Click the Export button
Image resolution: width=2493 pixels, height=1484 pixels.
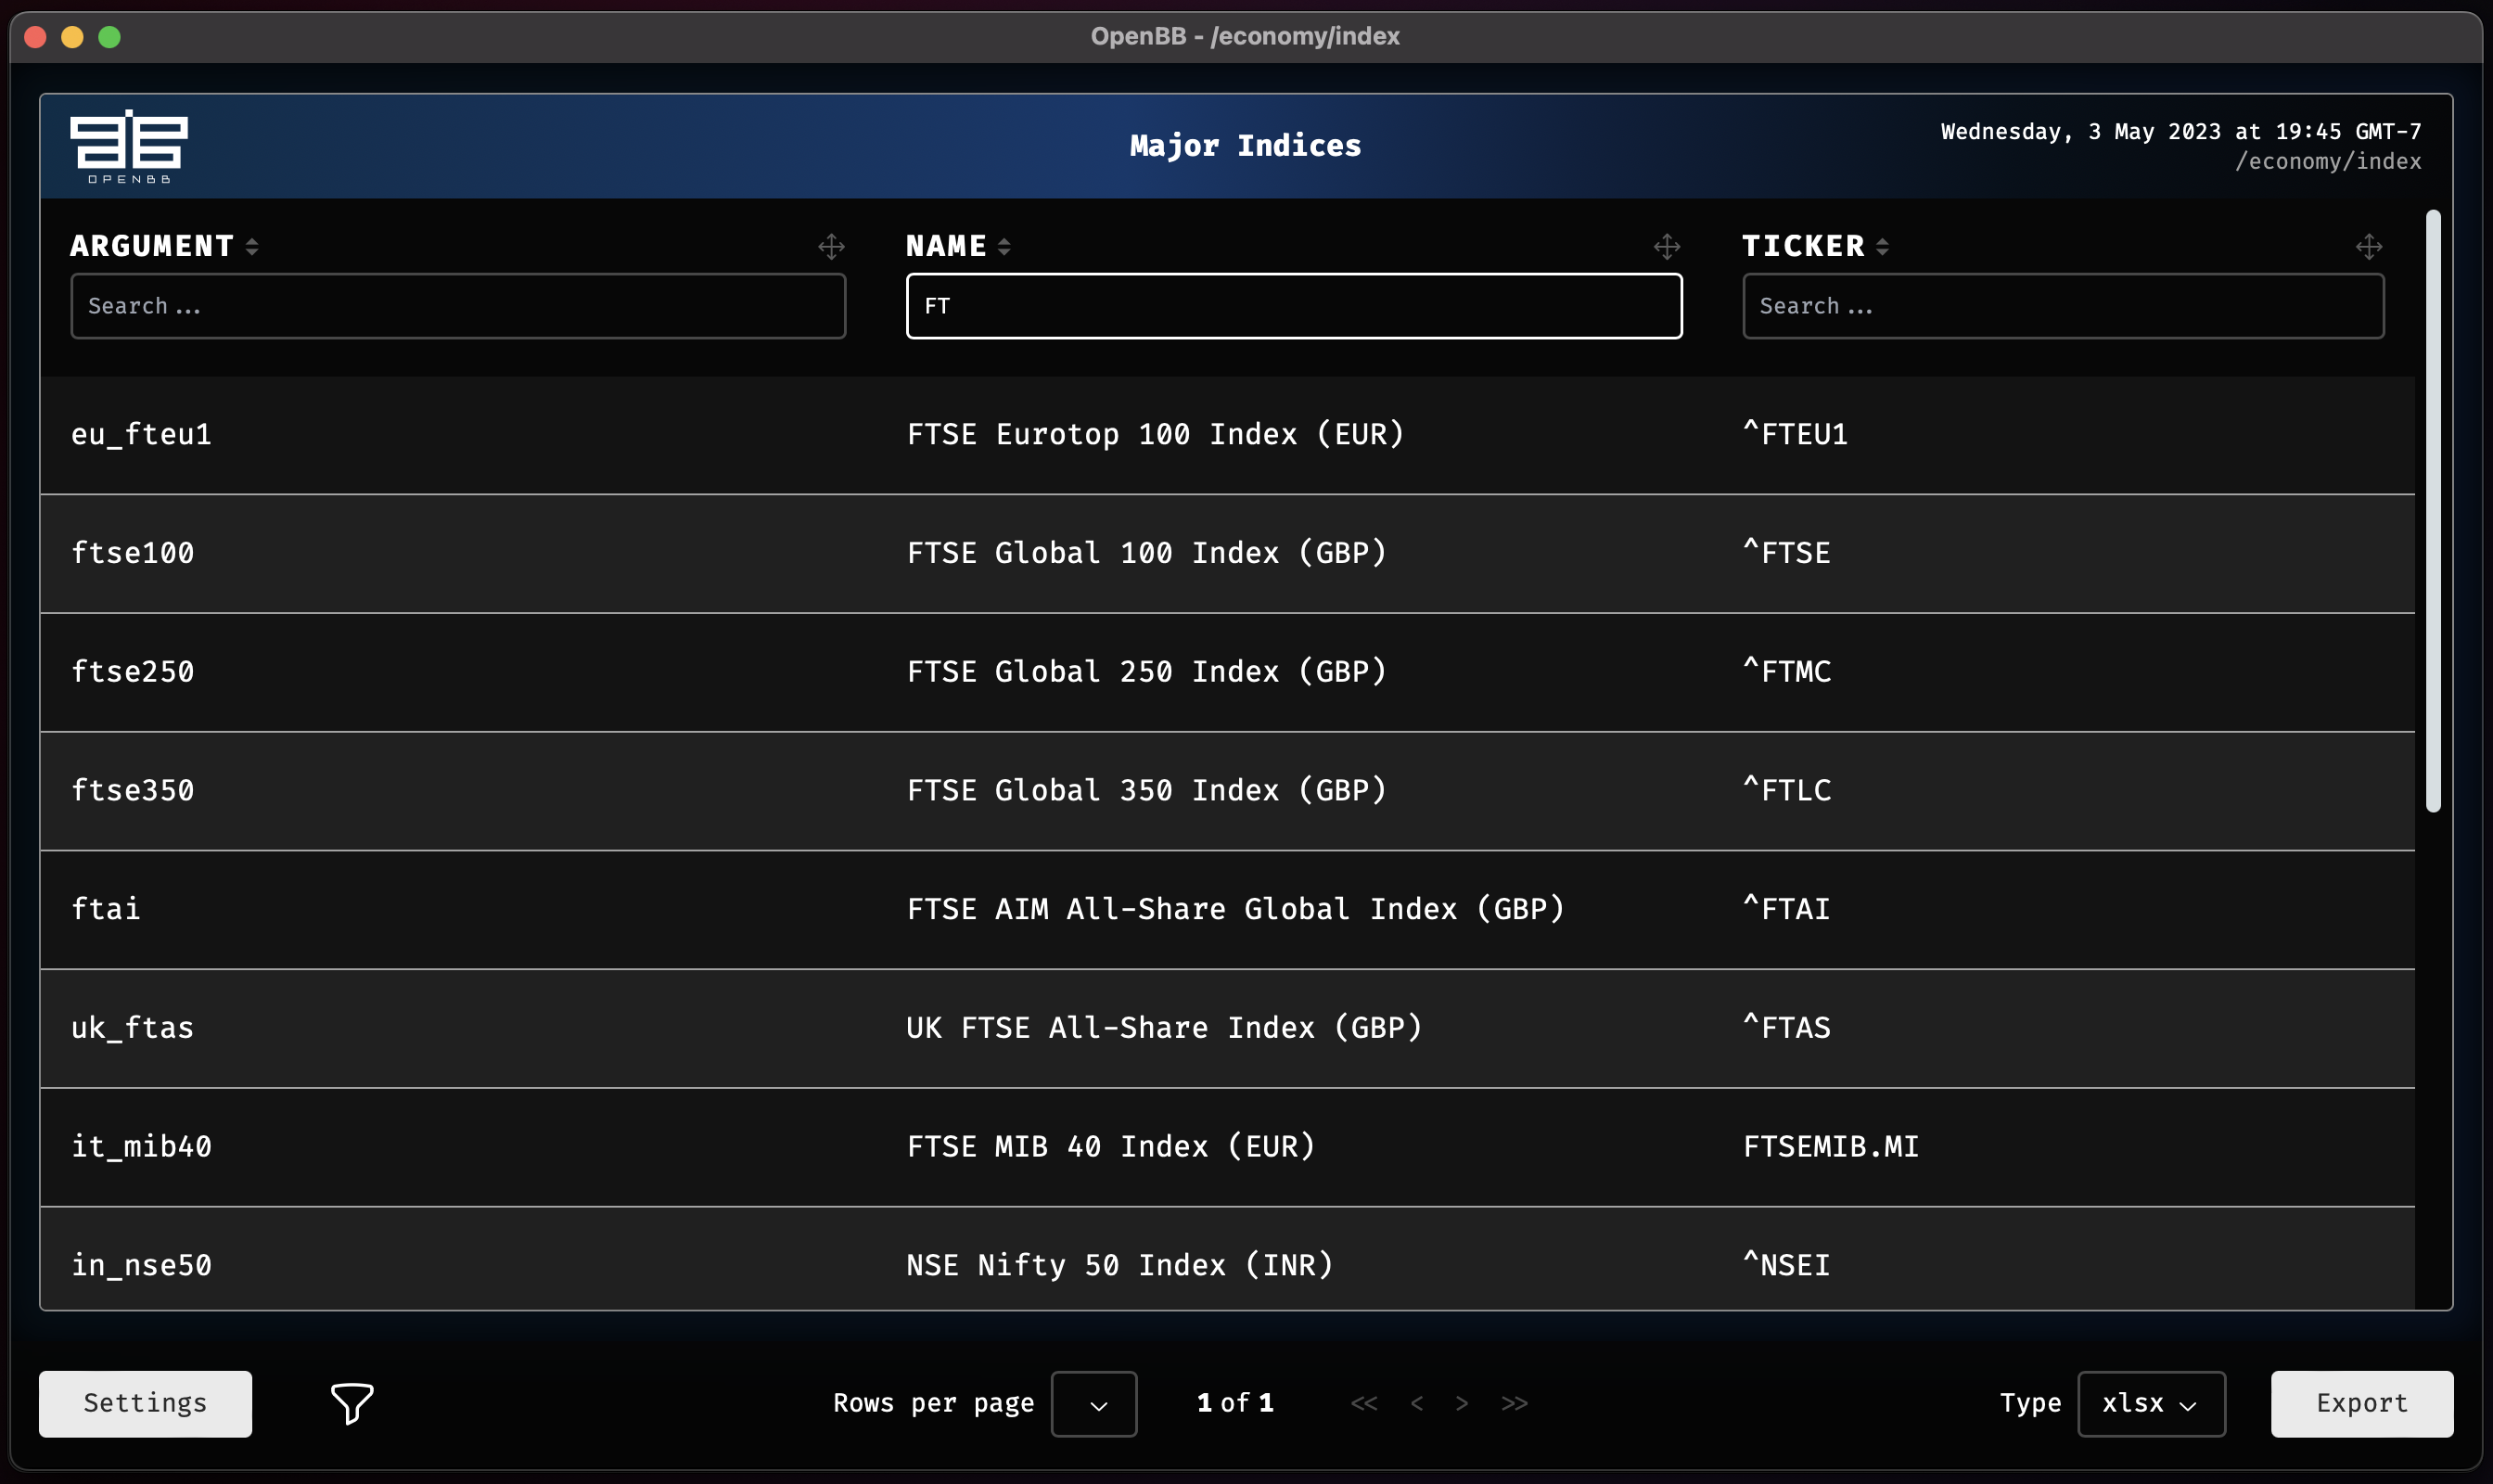2362,1404
